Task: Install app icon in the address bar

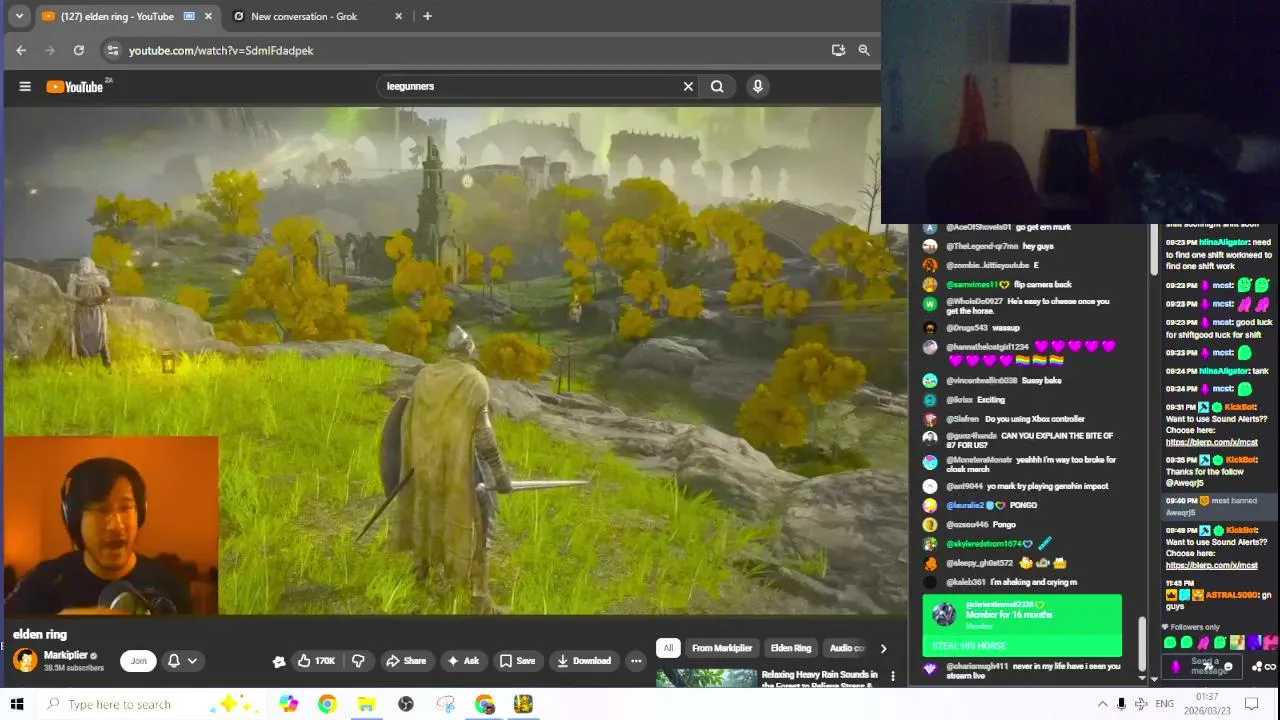Action: [838, 50]
